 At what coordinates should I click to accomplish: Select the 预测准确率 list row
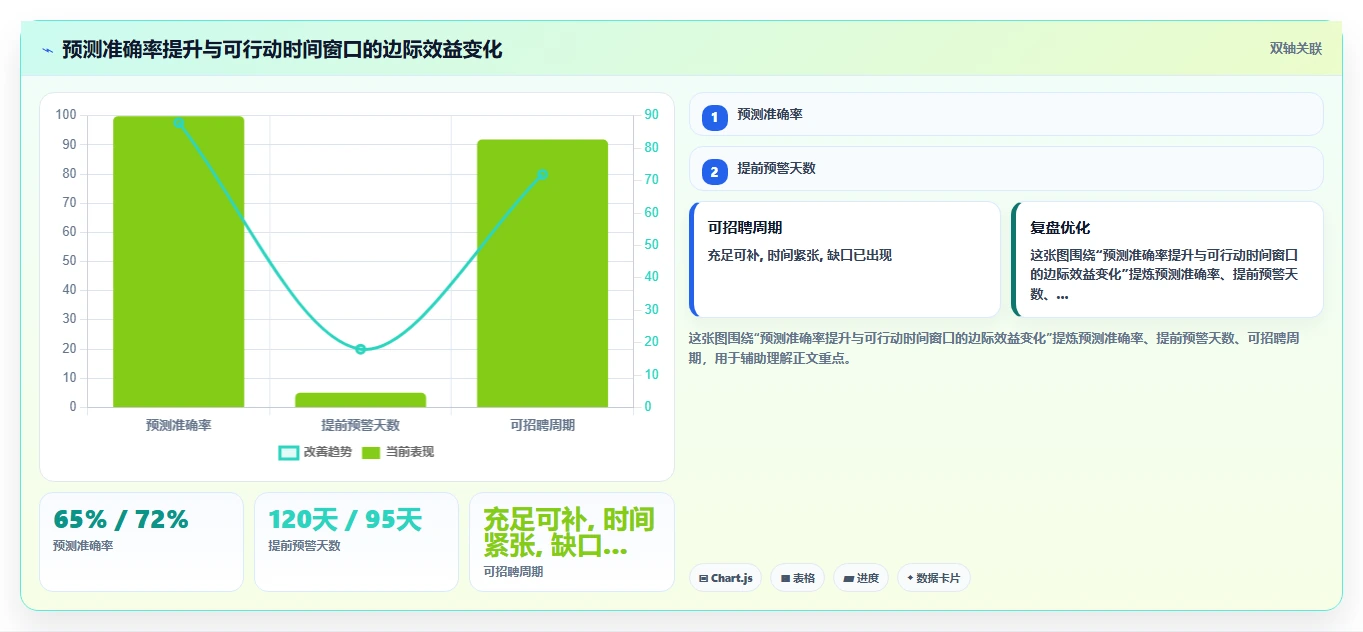coord(1006,114)
